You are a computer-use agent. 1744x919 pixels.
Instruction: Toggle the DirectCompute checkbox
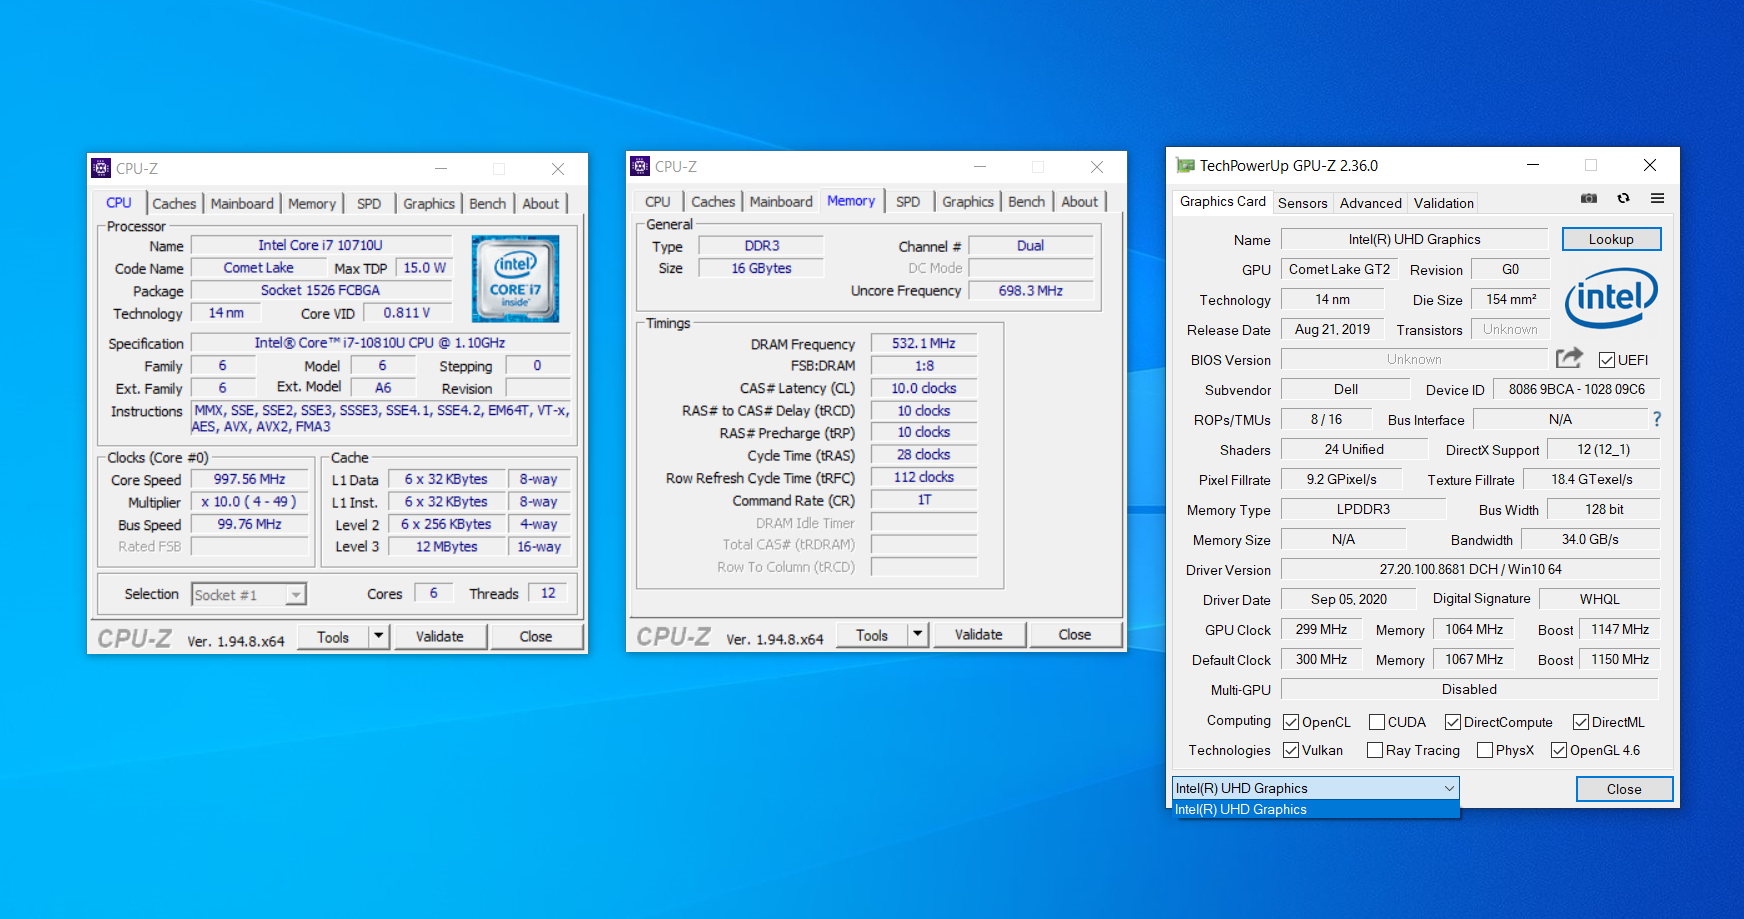click(1453, 722)
